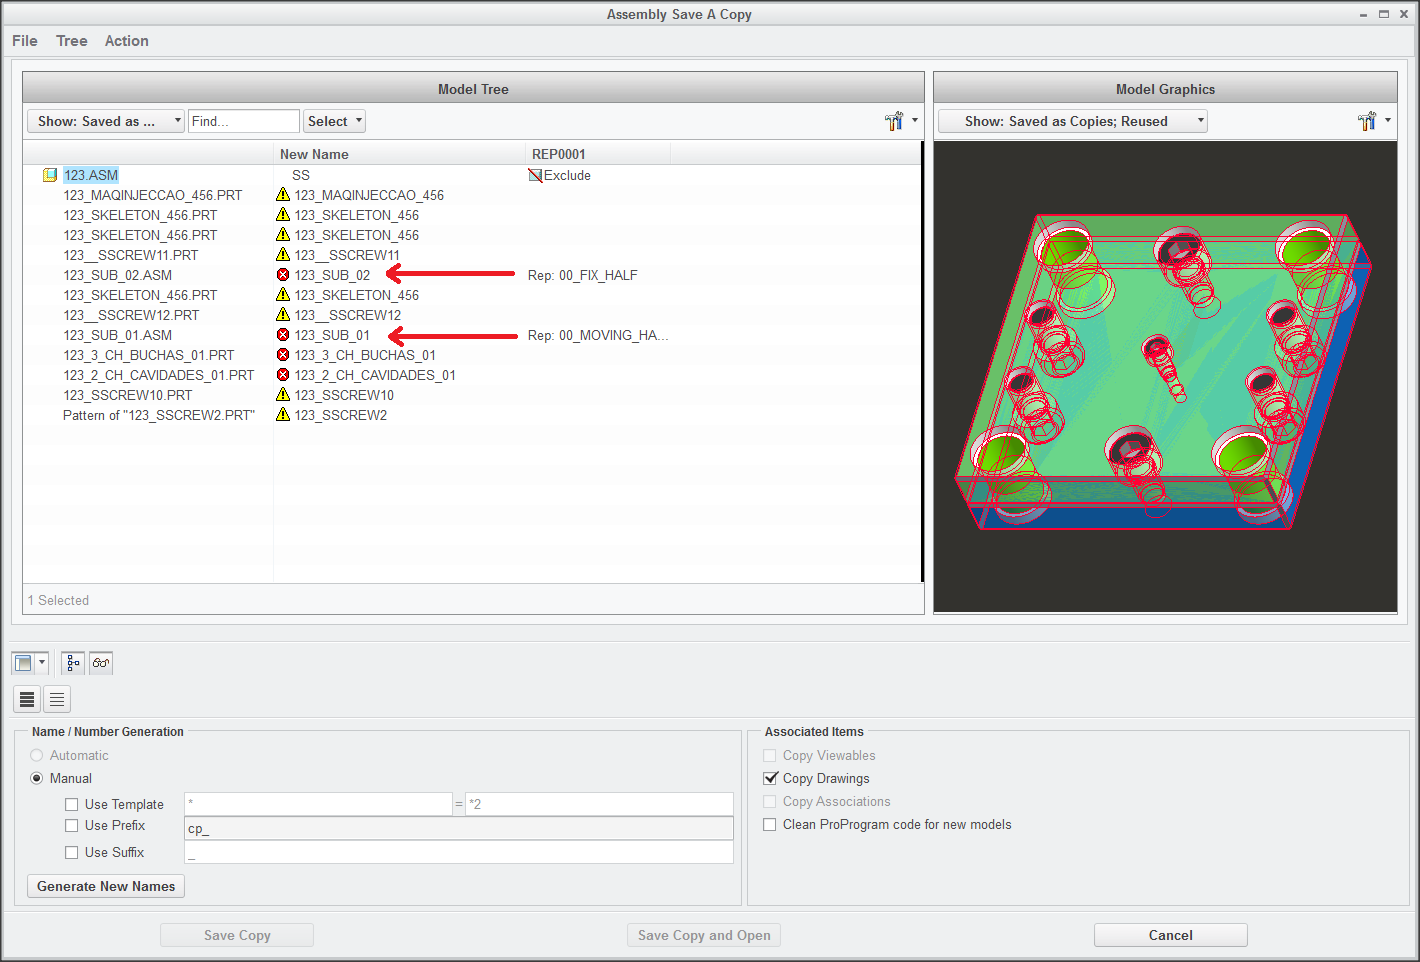Expand the Model Graphics settings dropdown arrow
The height and width of the screenshot is (962, 1420).
[1388, 121]
